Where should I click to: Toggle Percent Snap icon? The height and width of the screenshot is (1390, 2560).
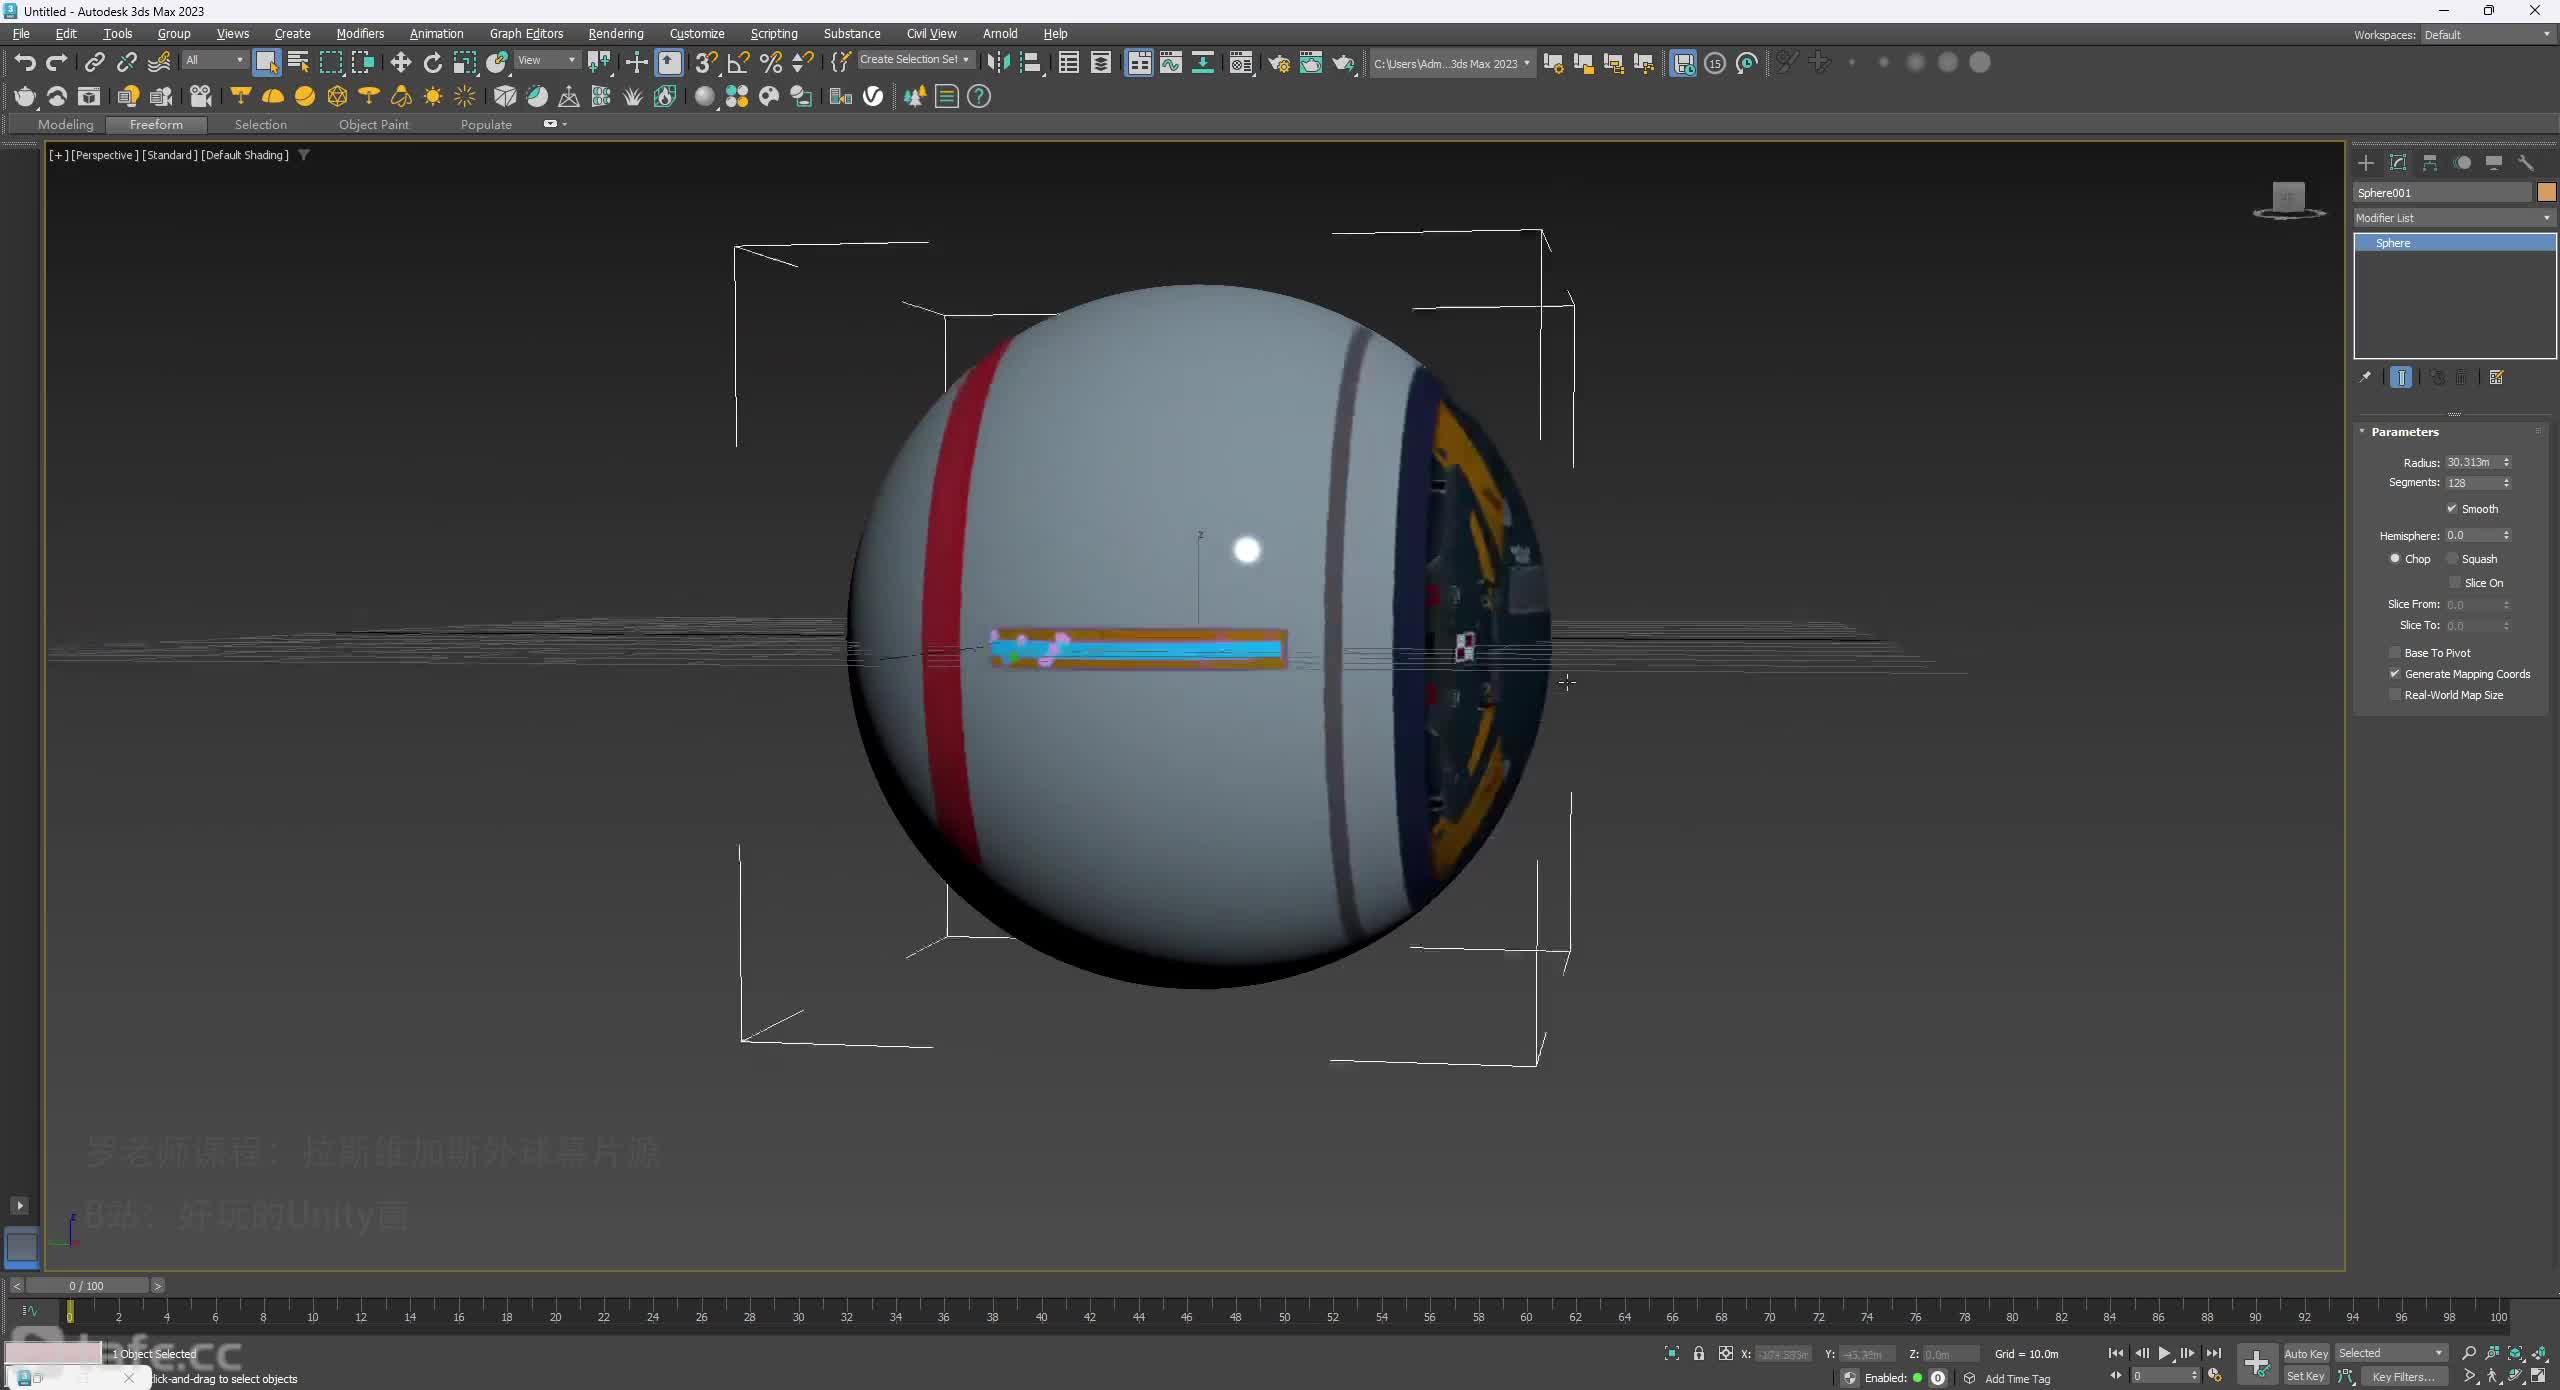click(770, 63)
